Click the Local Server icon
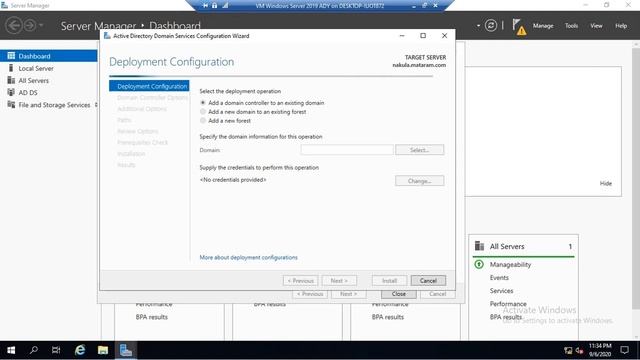The height and width of the screenshot is (360, 640). click(11, 68)
